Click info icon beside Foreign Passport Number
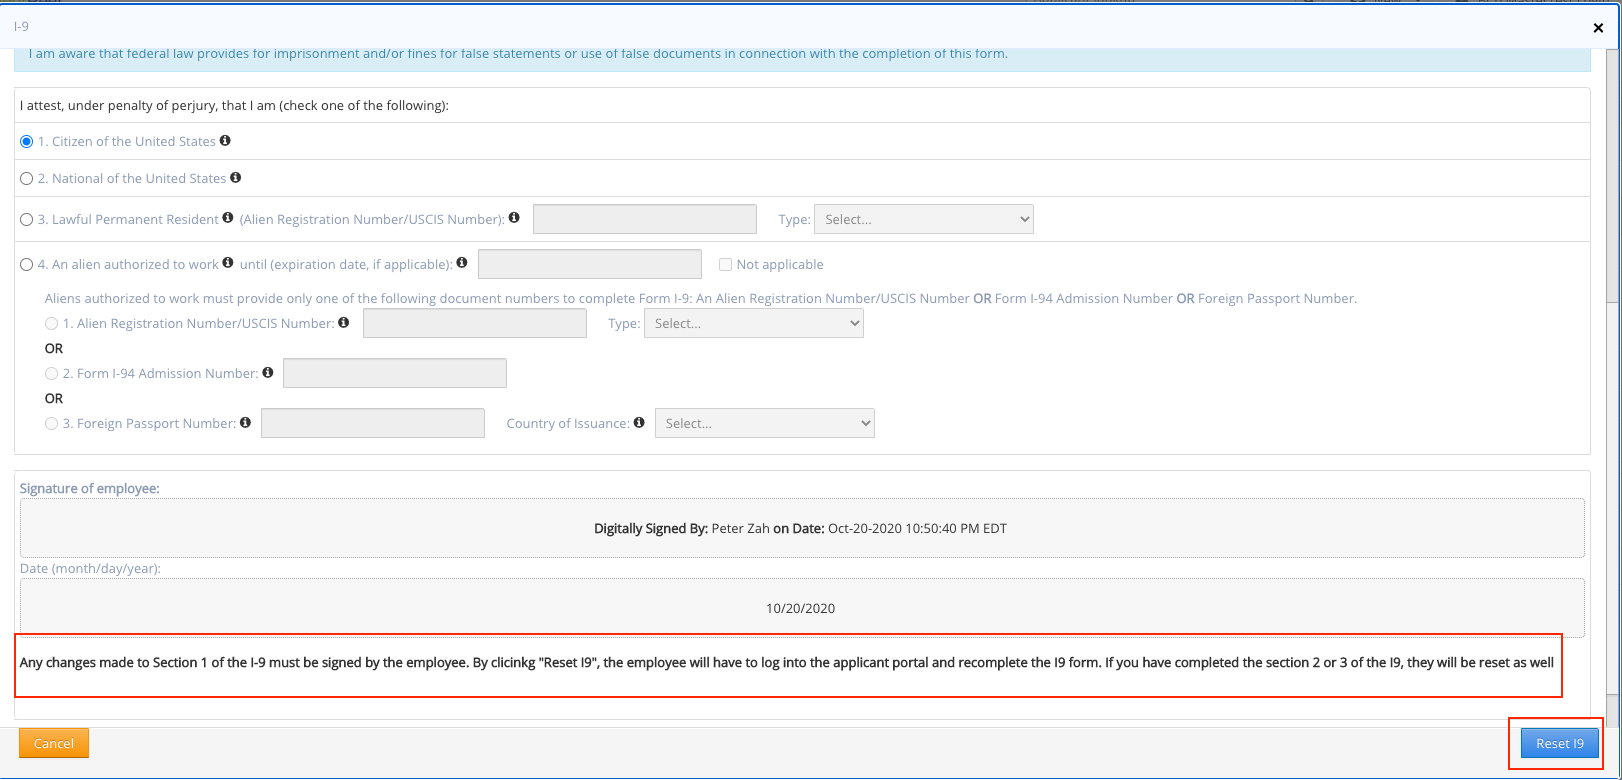Screen dimensions: 1622x780 246,423
